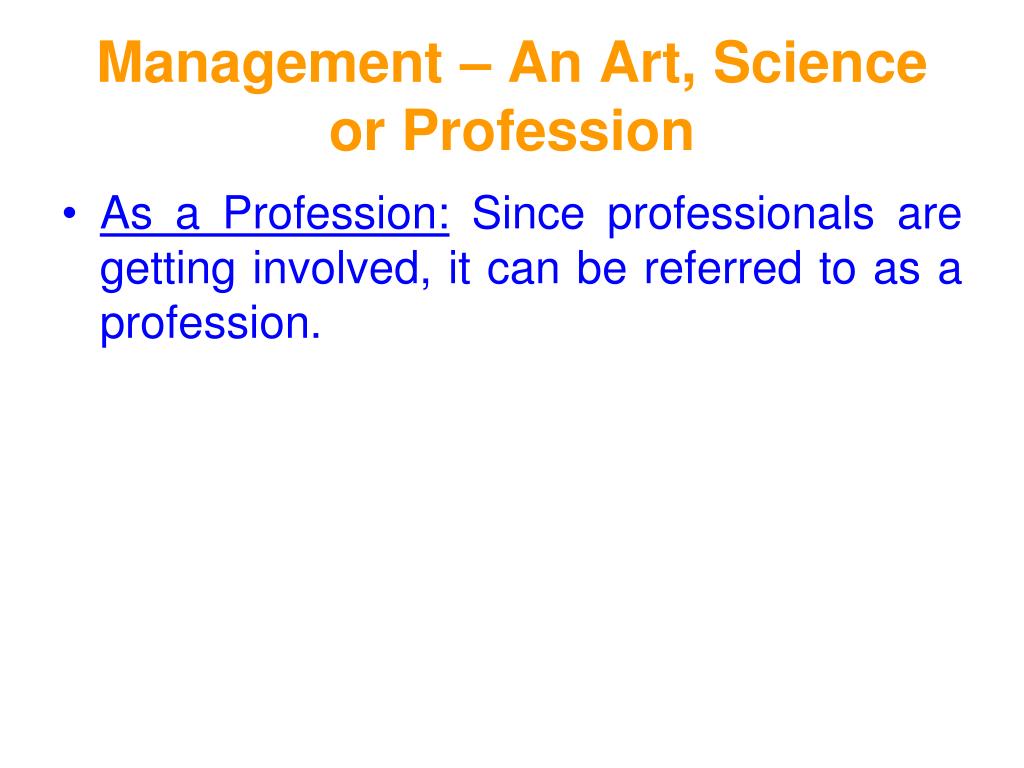1024x768 pixels.
Task: Click the word 'Since' in the body text
Action: (528, 214)
